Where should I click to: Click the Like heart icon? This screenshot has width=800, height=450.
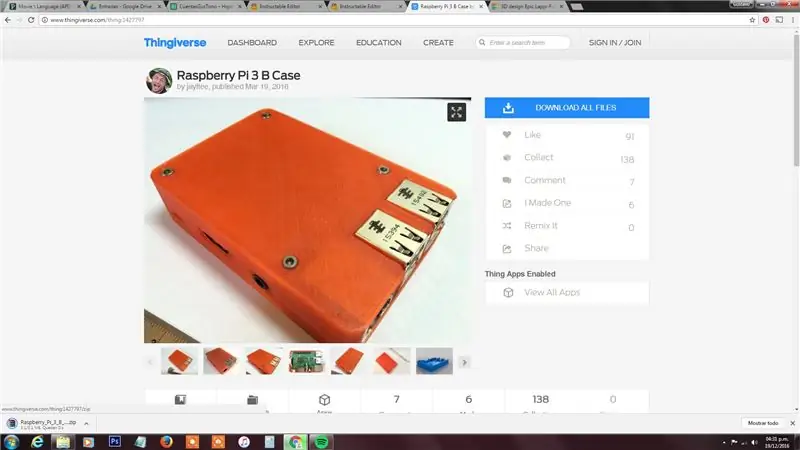(x=507, y=135)
